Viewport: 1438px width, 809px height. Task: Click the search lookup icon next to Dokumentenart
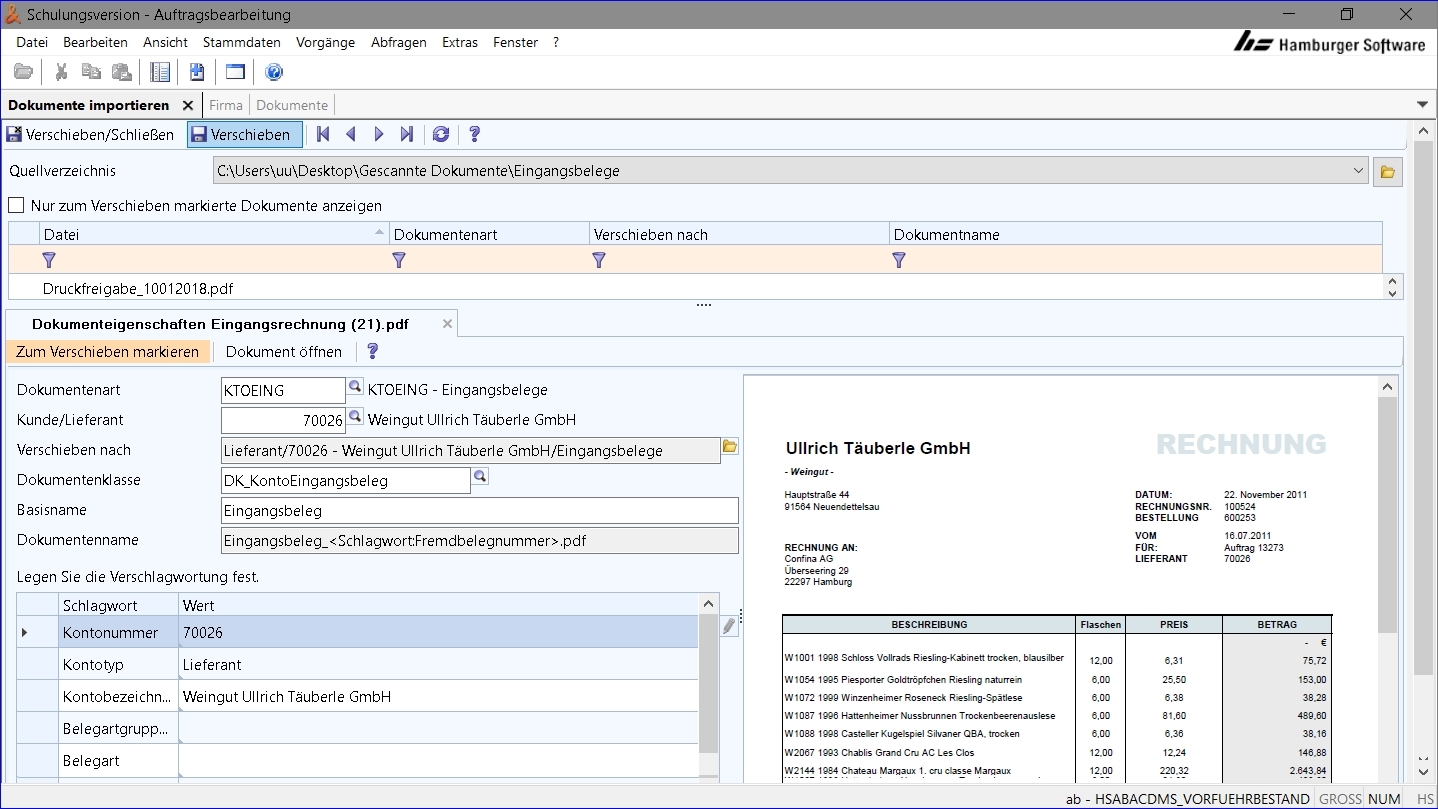coord(355,387)
